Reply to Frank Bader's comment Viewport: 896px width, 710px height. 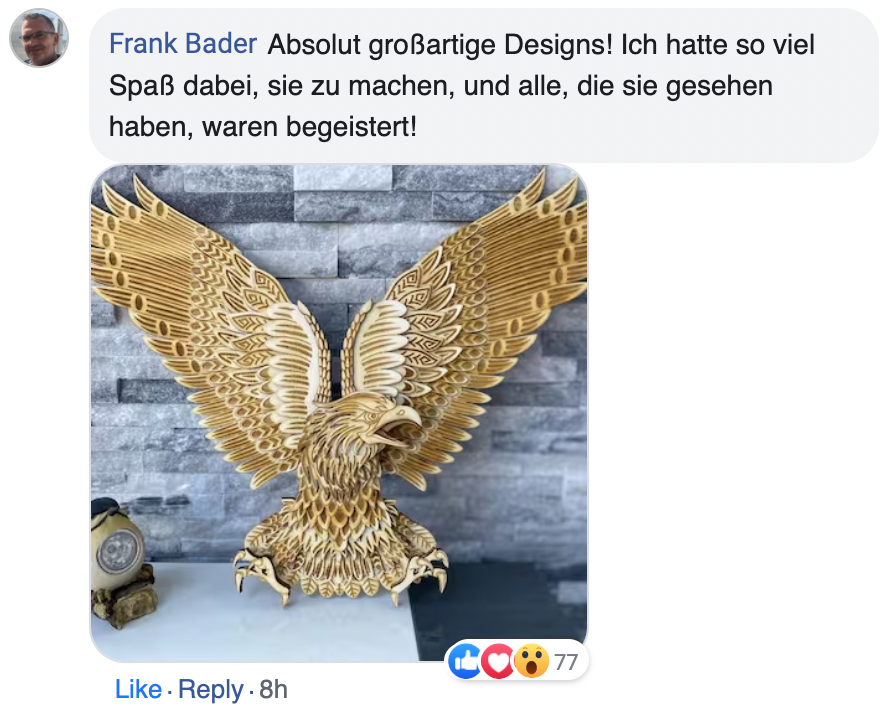211,689
